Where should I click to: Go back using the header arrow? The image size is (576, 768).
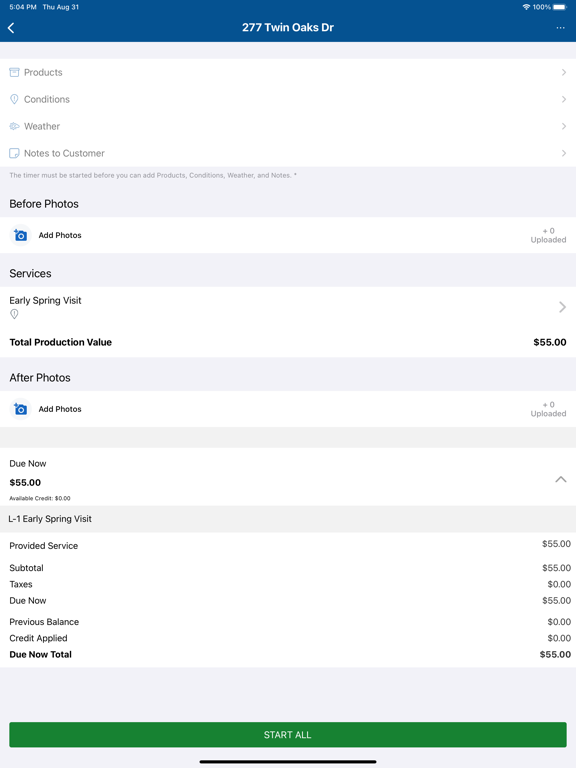(x=11, y=28)
